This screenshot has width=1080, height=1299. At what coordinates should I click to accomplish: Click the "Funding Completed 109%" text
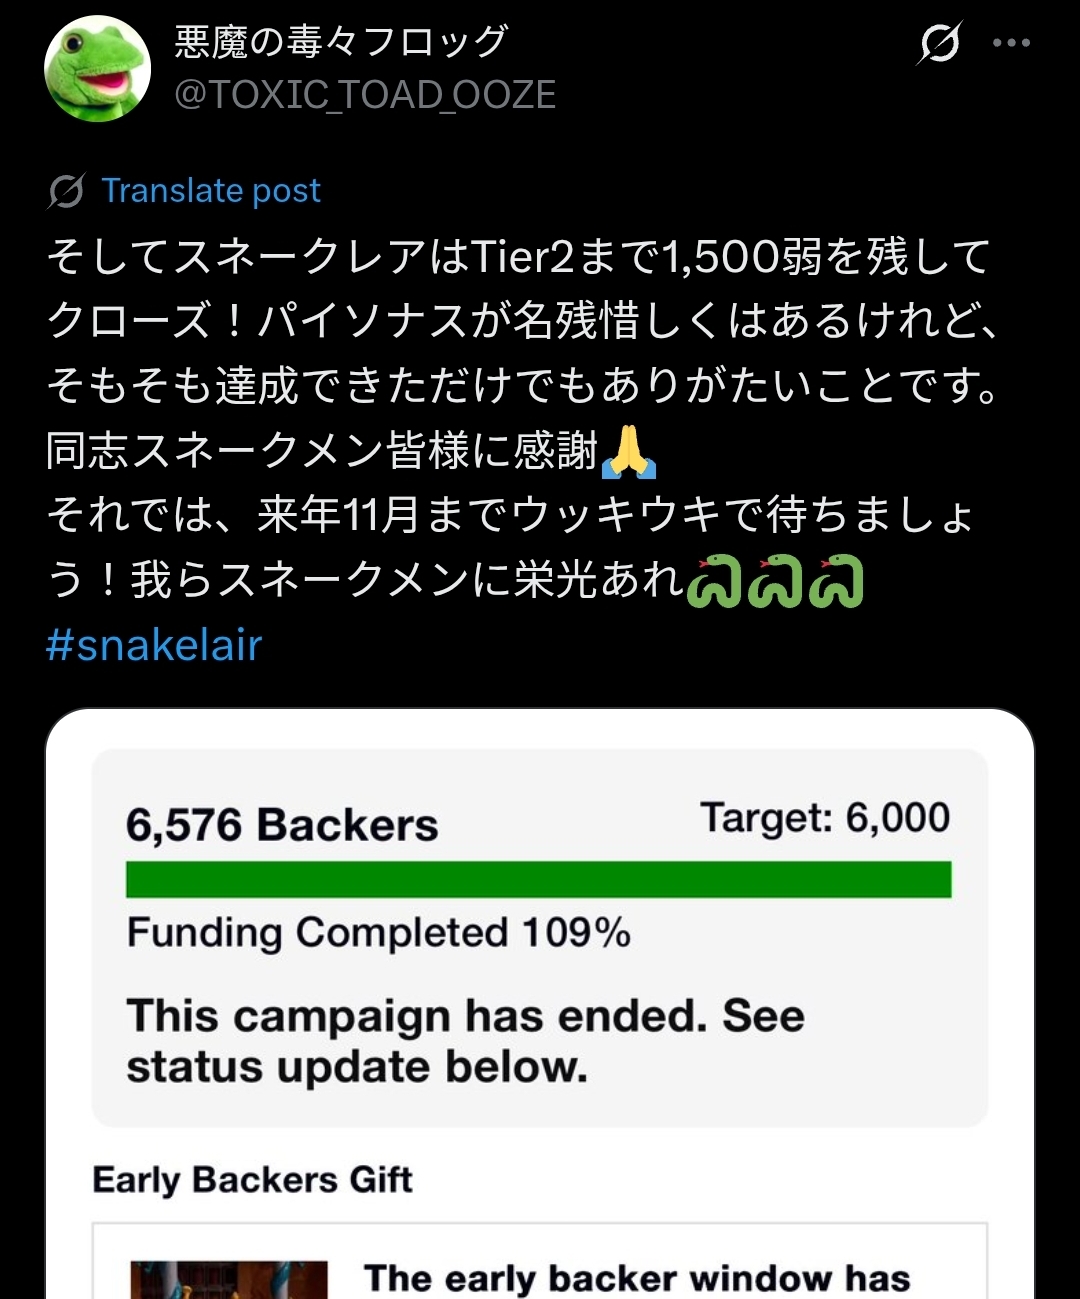pyautogui.click(x=378, y=933)
